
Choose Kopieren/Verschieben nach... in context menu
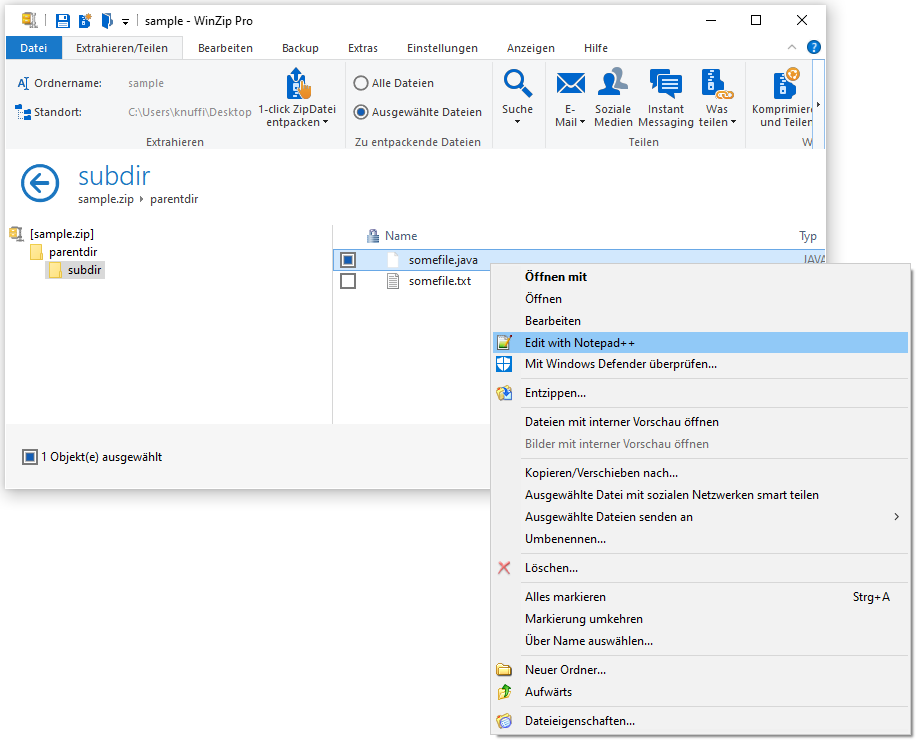point(700,473)
